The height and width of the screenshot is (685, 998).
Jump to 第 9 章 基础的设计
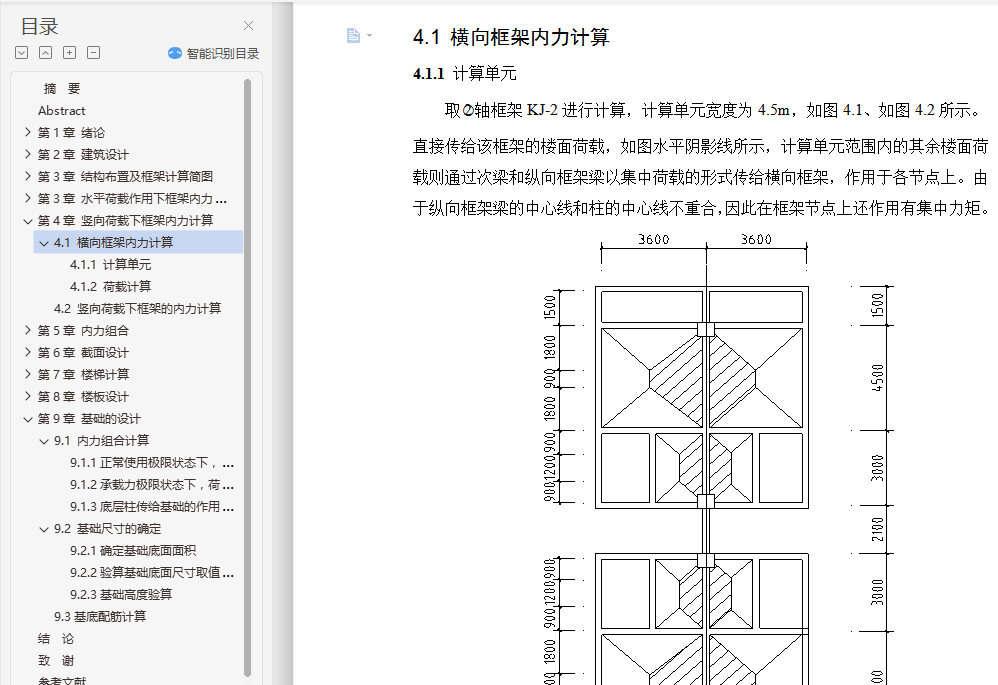[x=89, y=418]
